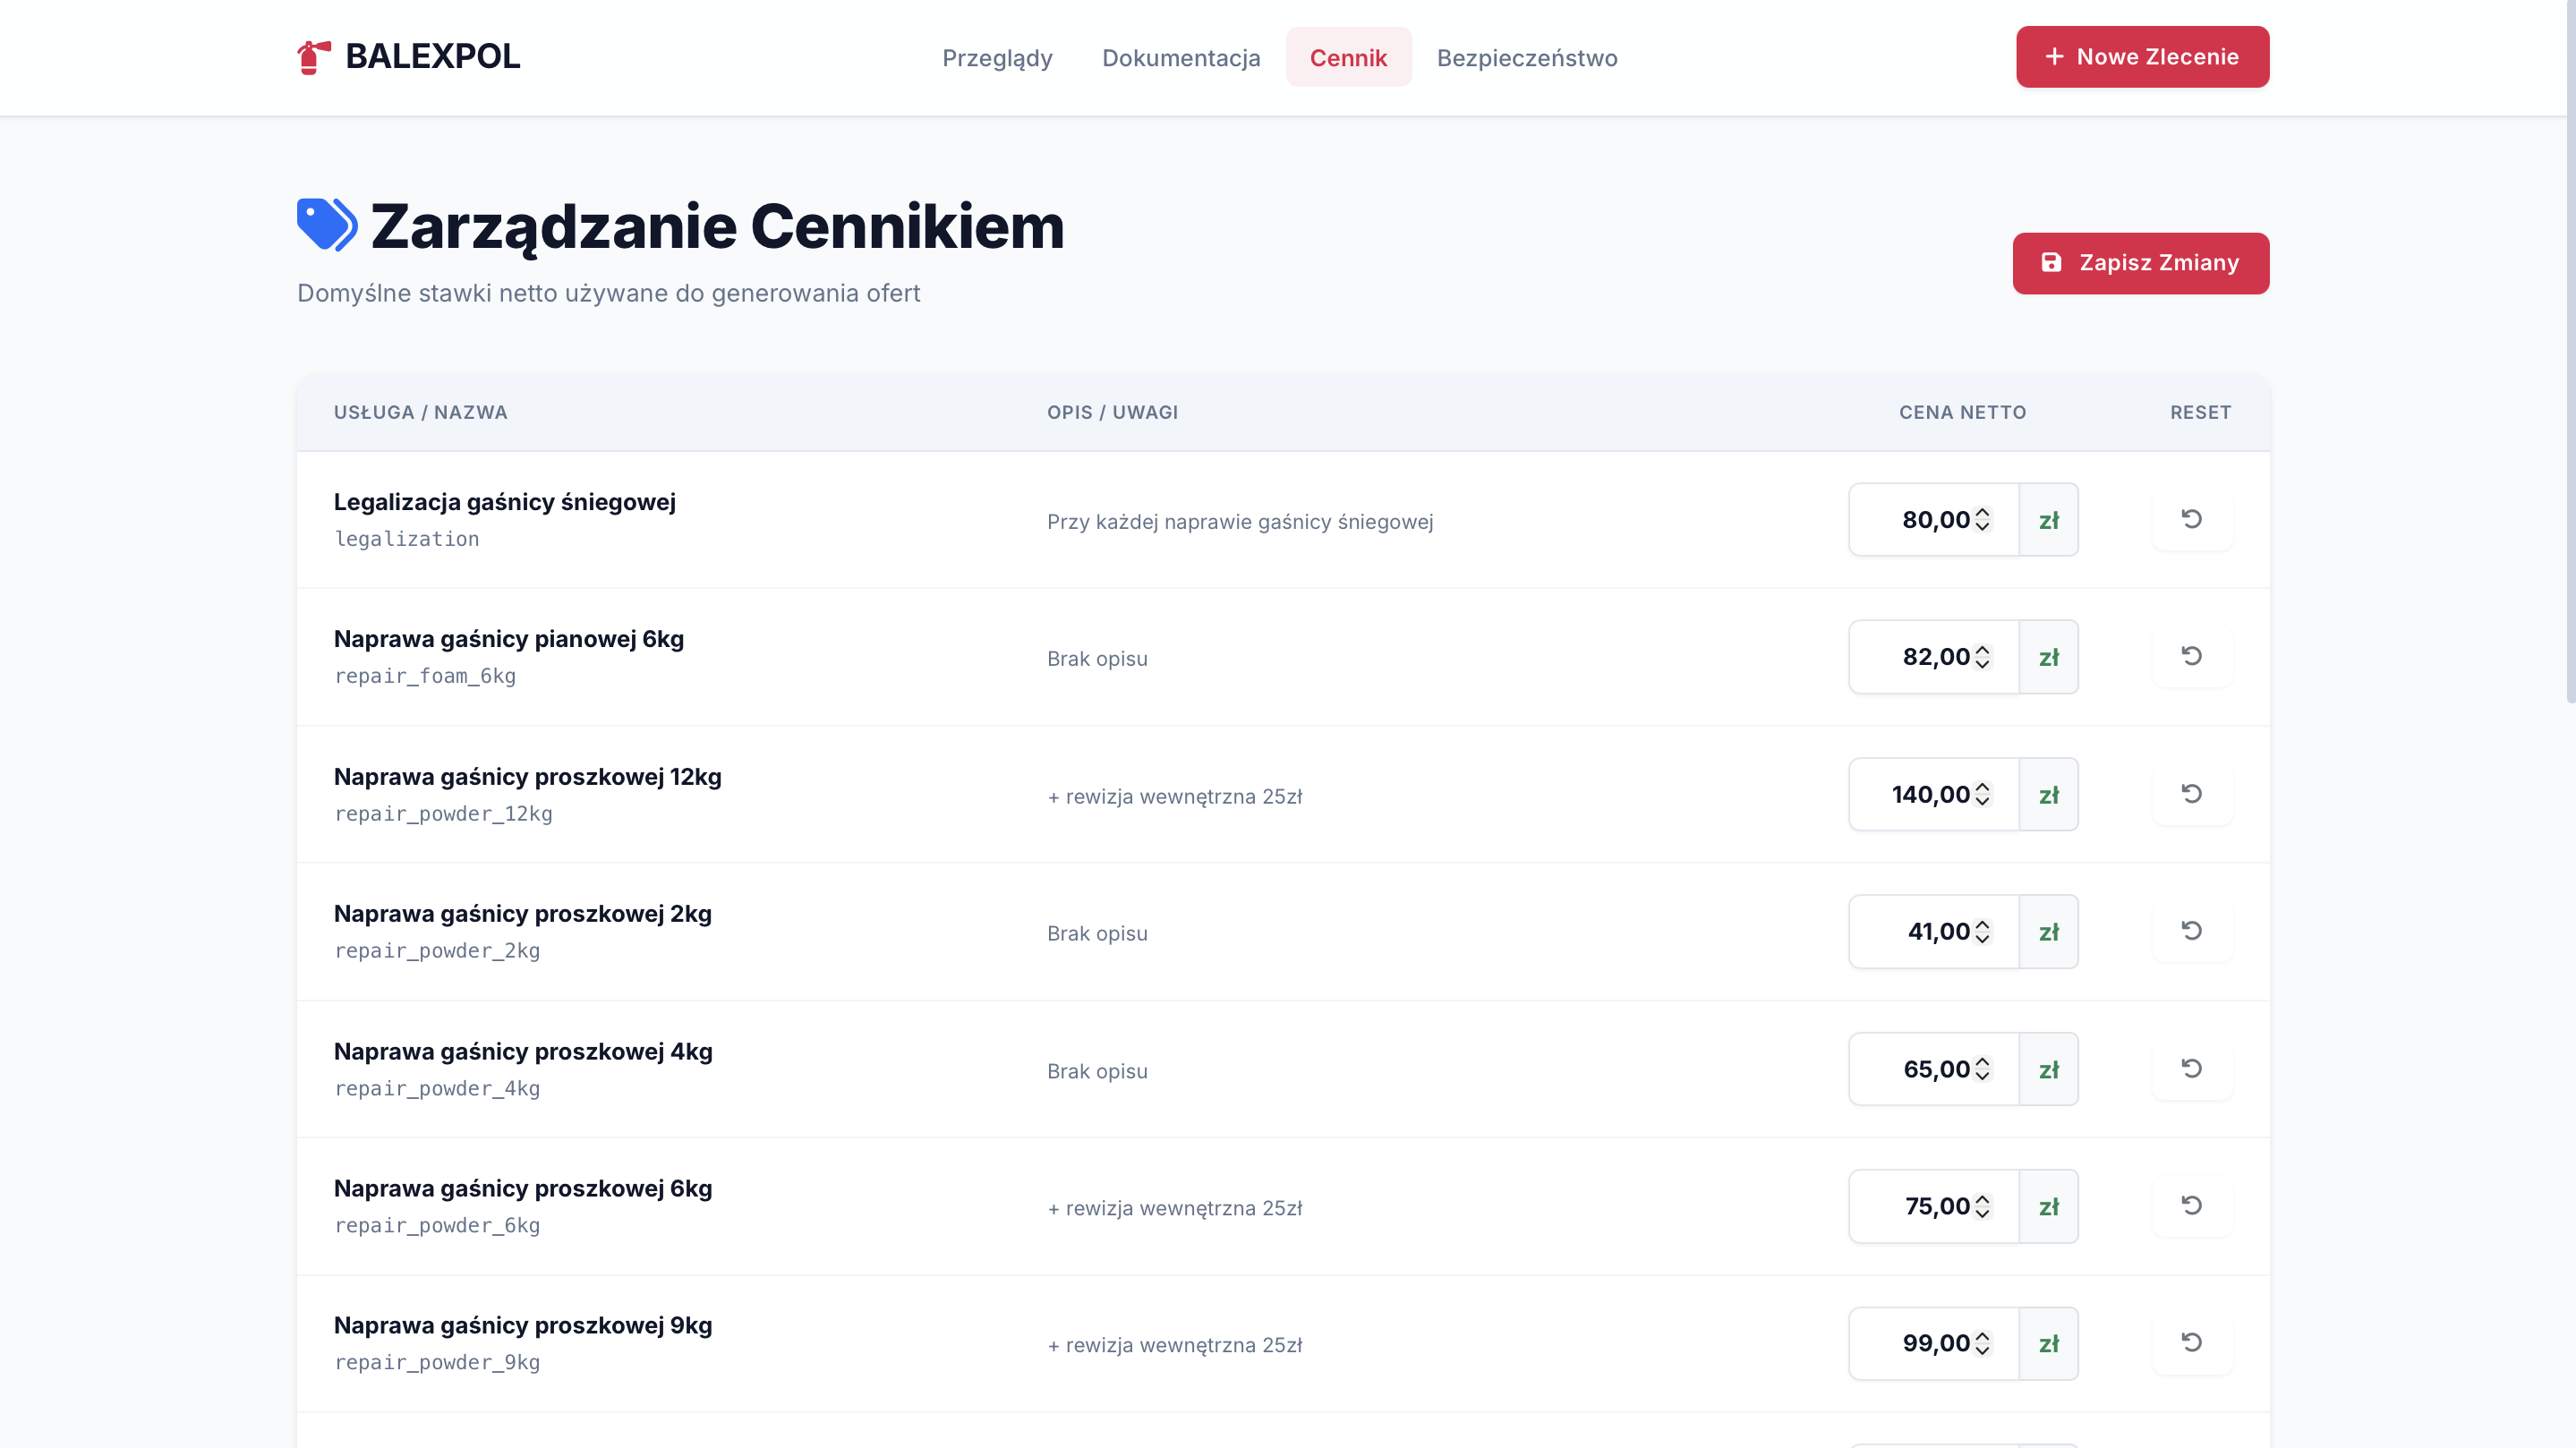Reset the repair_powder_4kg price

point(2191,1069)
